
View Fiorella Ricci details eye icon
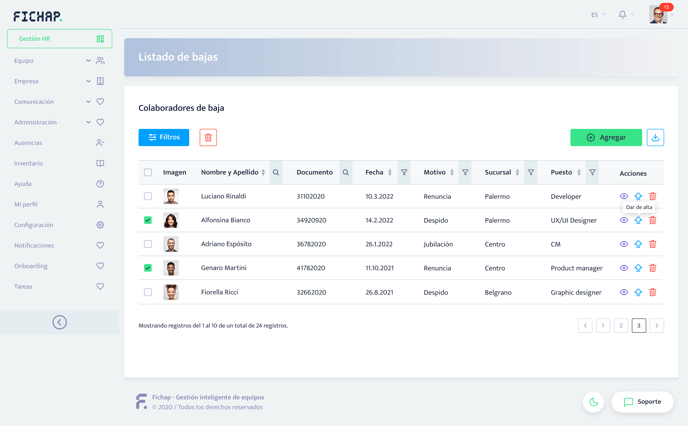[x=624, y=292]
